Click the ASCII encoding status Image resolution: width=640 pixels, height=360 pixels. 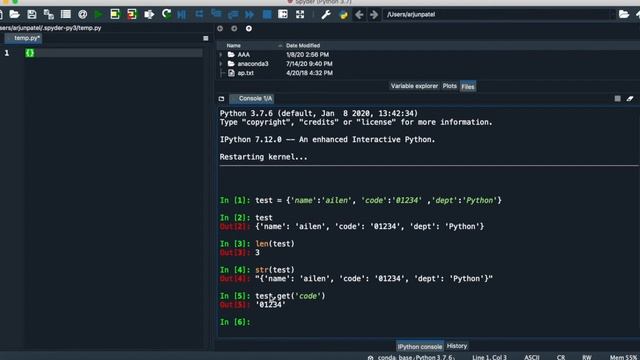click(531, 357)
